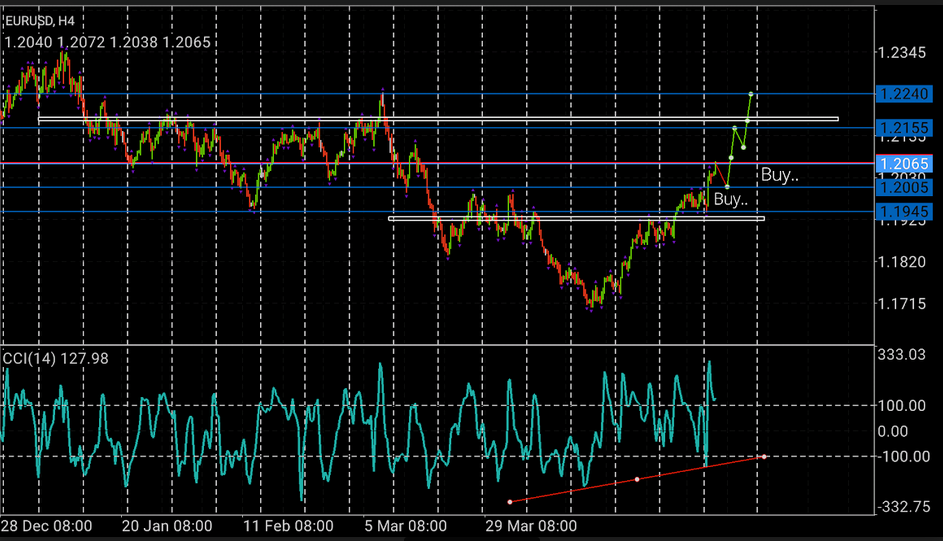Click the -332.75 CCI scale value
943x541 pixels.
(904, 507)
